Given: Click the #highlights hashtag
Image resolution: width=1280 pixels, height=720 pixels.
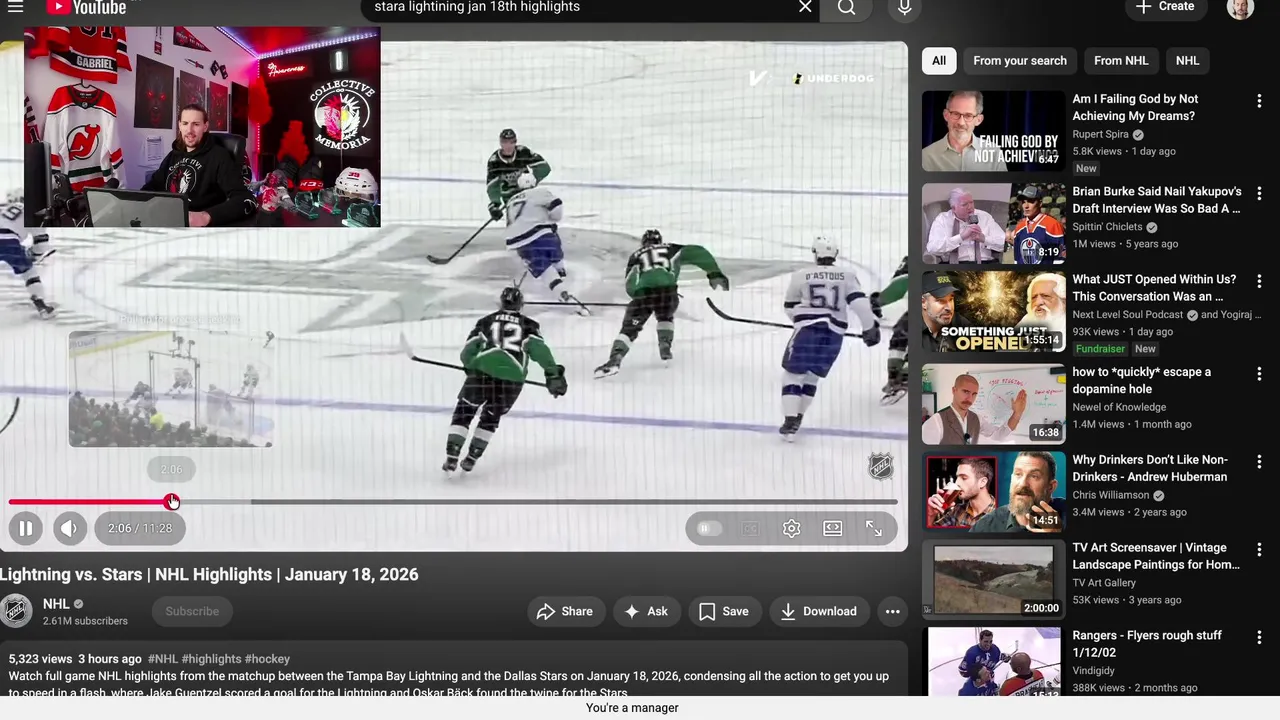Looking at the screenshot, I should coord(211,659).
